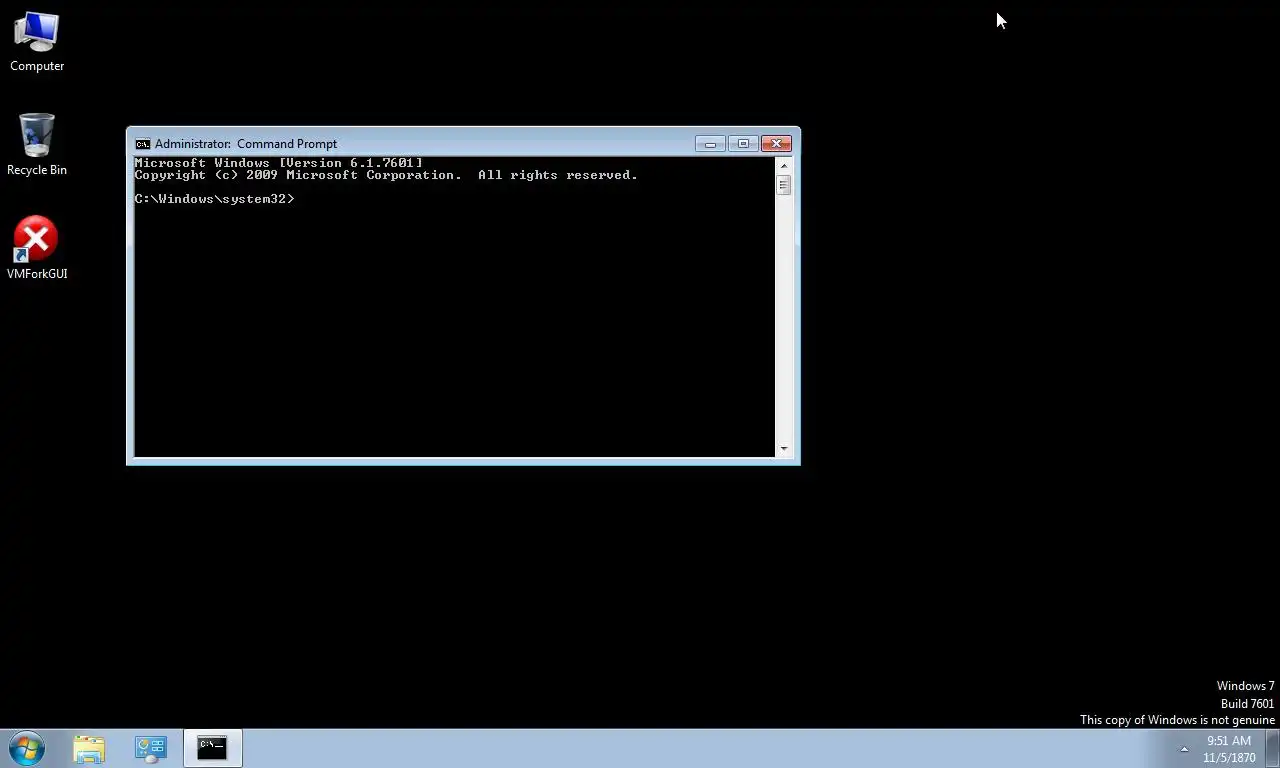Open the clock showing 9:51 AM
Screen dimensions: 1280x768
(x=1229, y=749)
